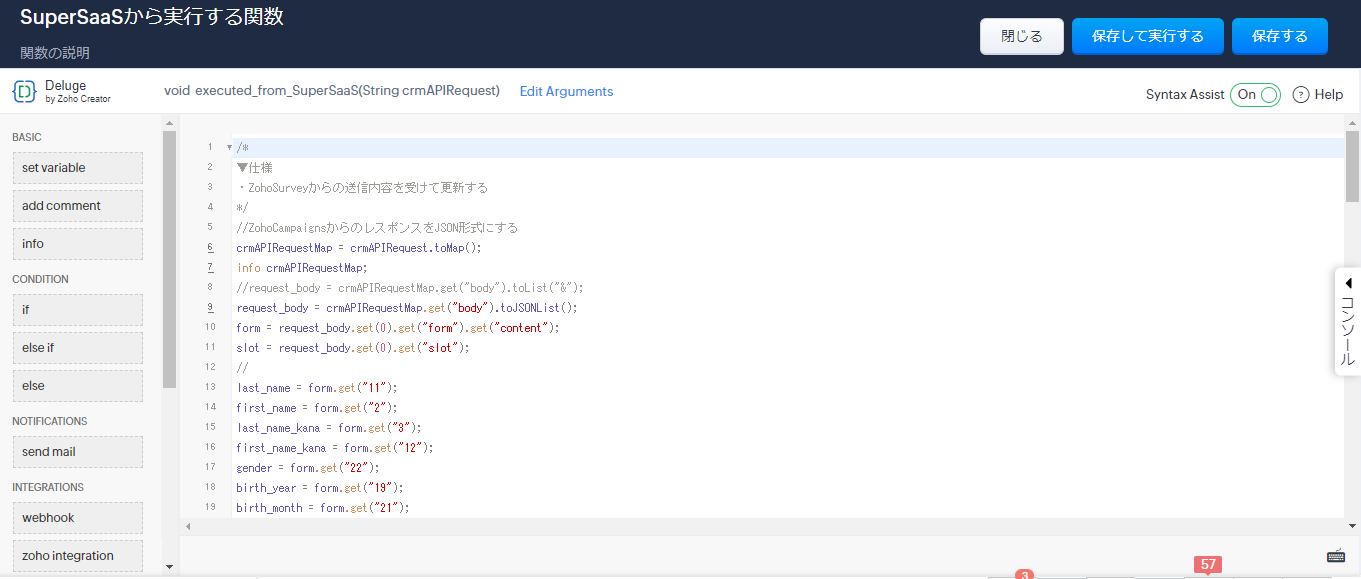
Task: Select the else block
Action: (x=78, y=386)
